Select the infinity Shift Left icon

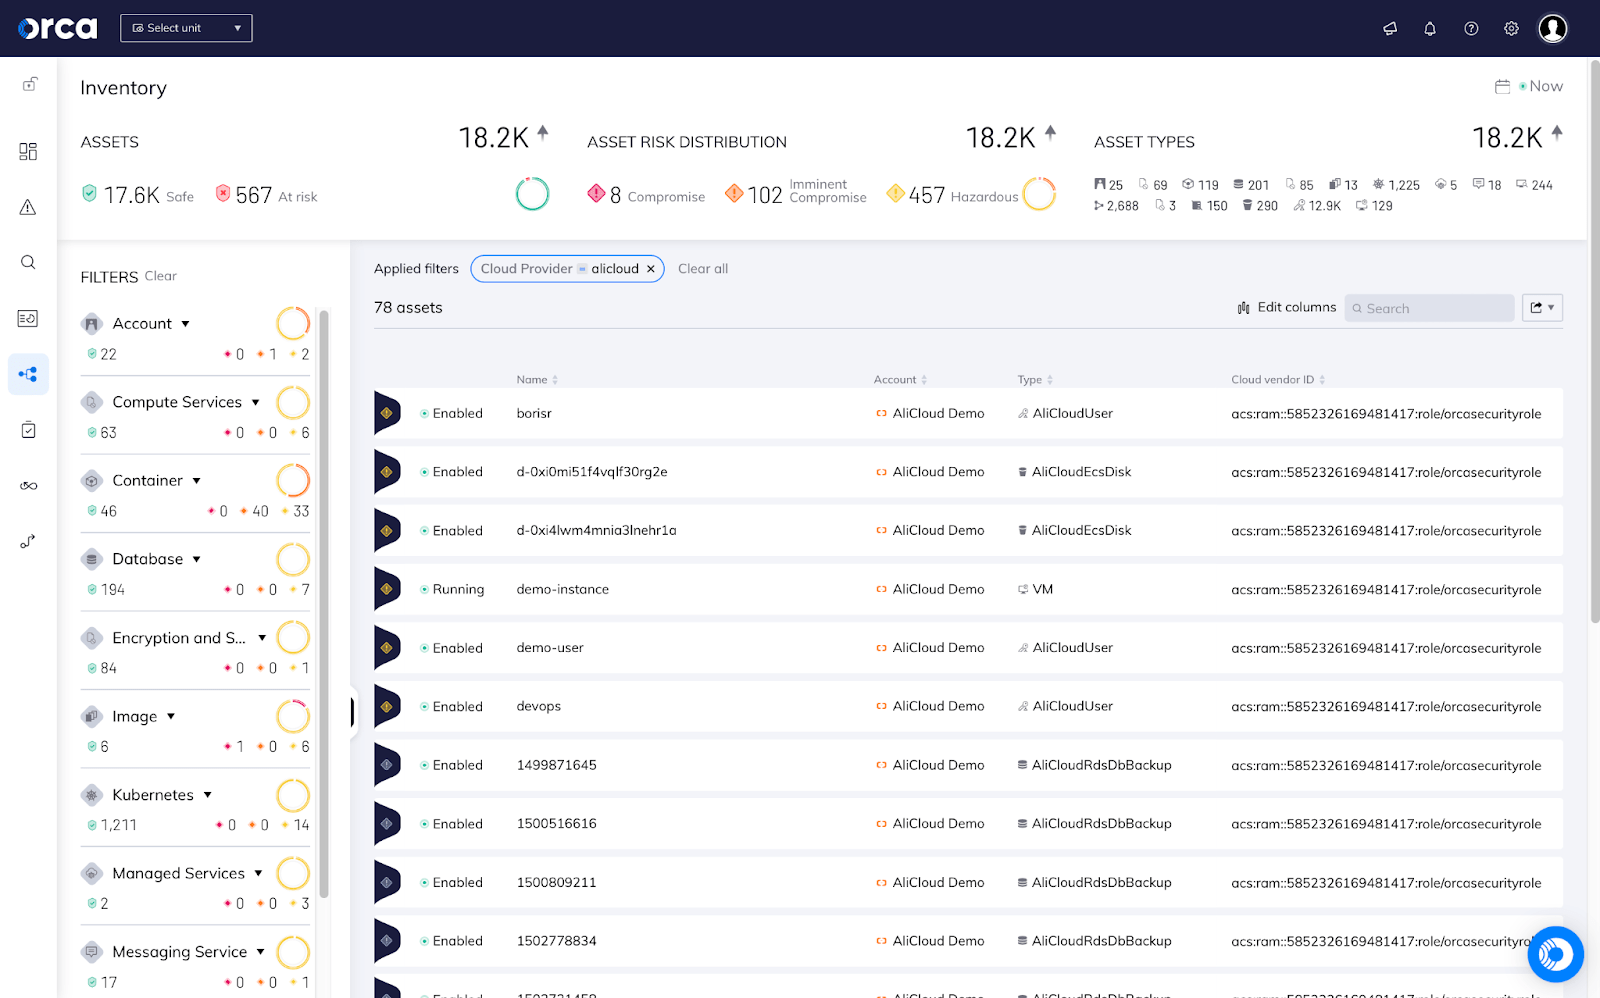(28, 486)
